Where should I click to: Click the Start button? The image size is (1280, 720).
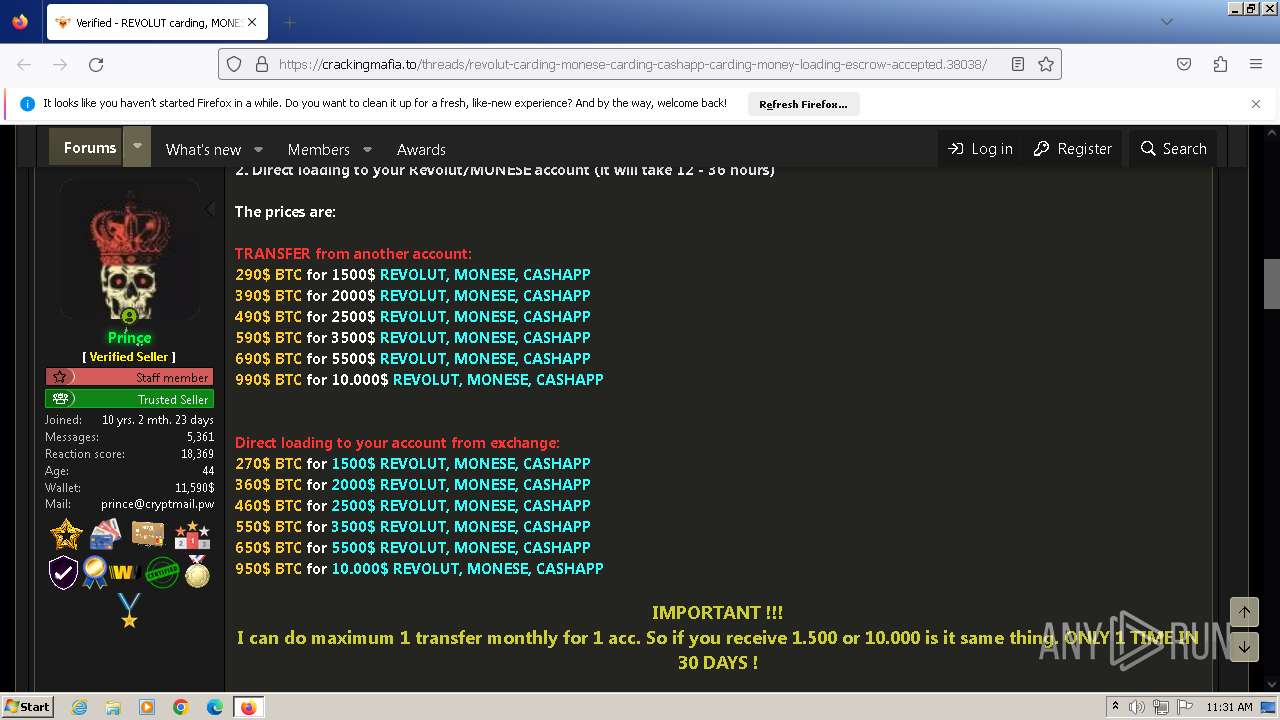28,707
